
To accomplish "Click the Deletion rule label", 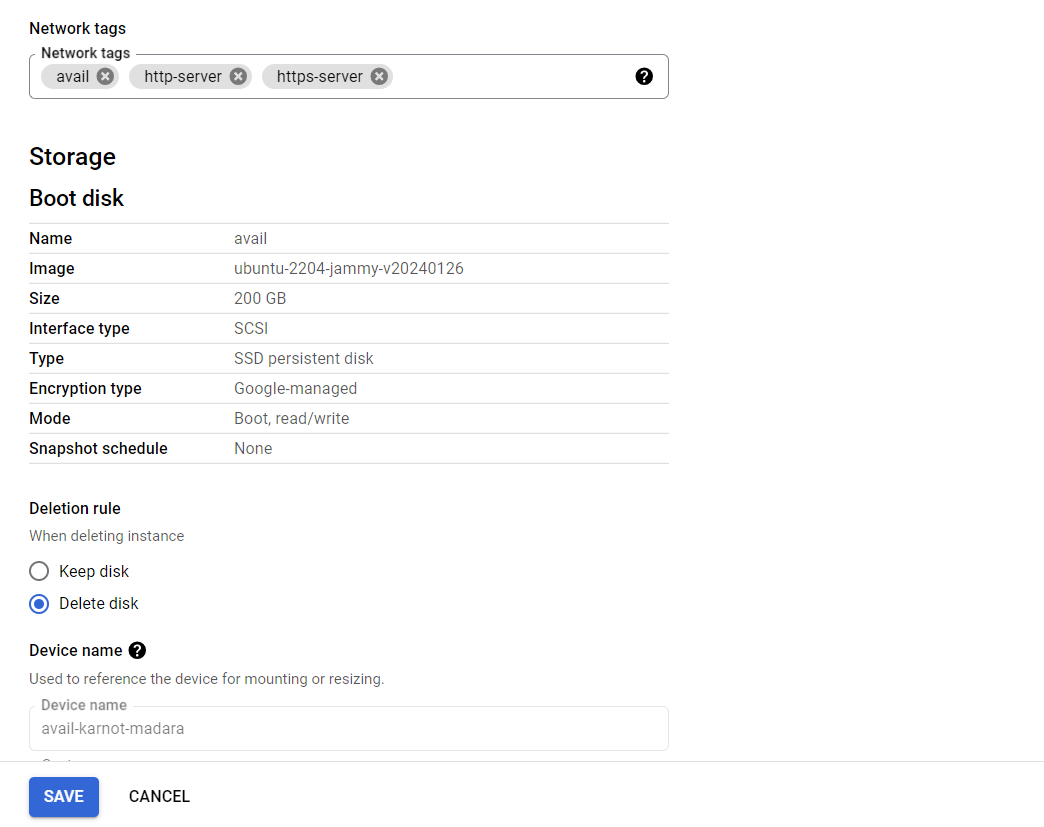I will (75, 509).
